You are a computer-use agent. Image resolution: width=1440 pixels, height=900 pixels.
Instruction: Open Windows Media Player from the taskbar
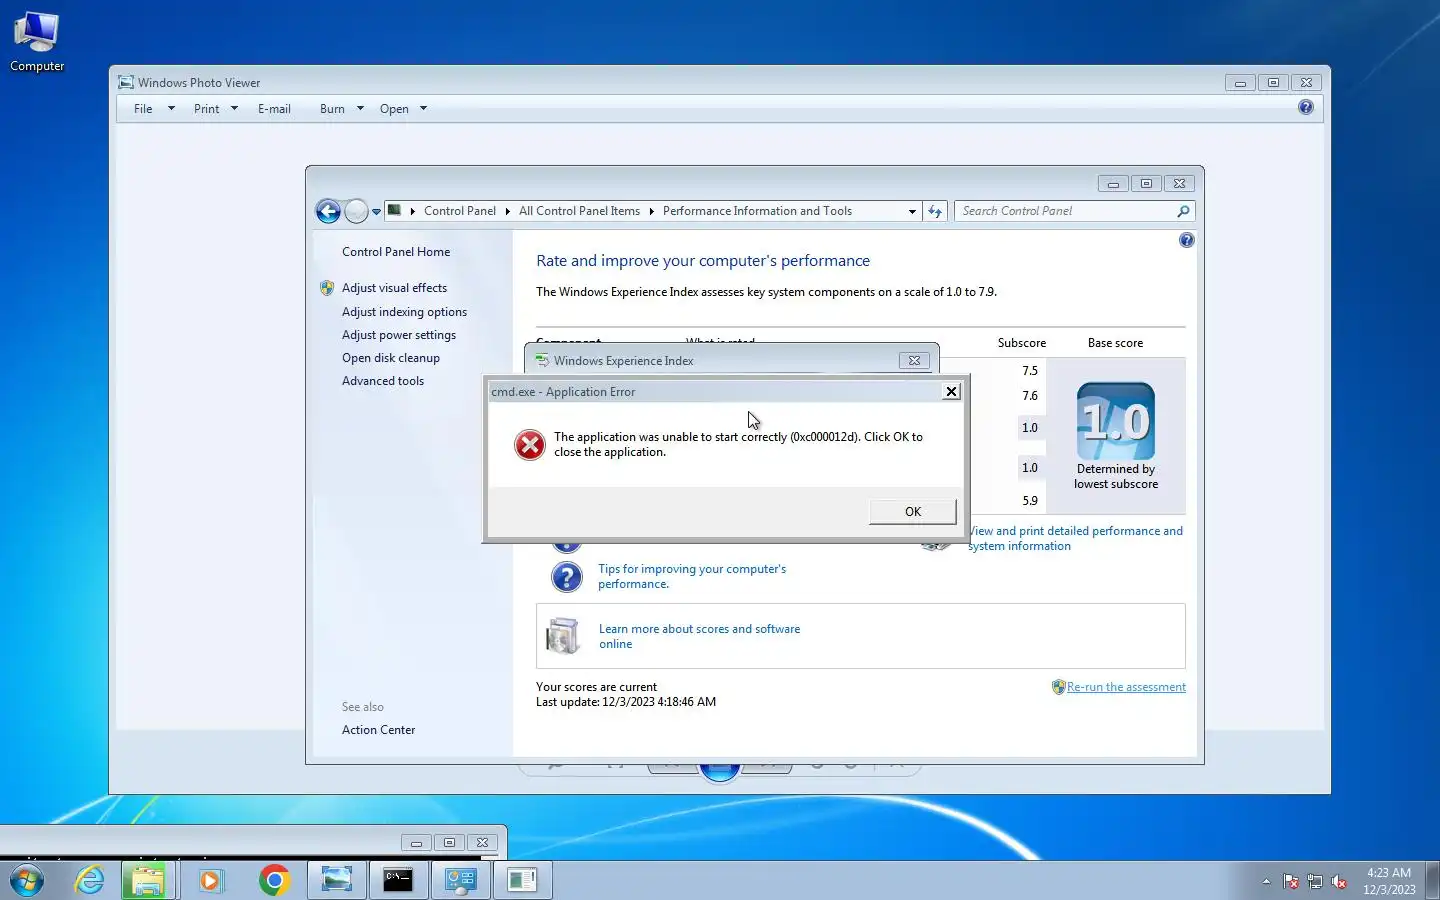(x=210, y=880)
